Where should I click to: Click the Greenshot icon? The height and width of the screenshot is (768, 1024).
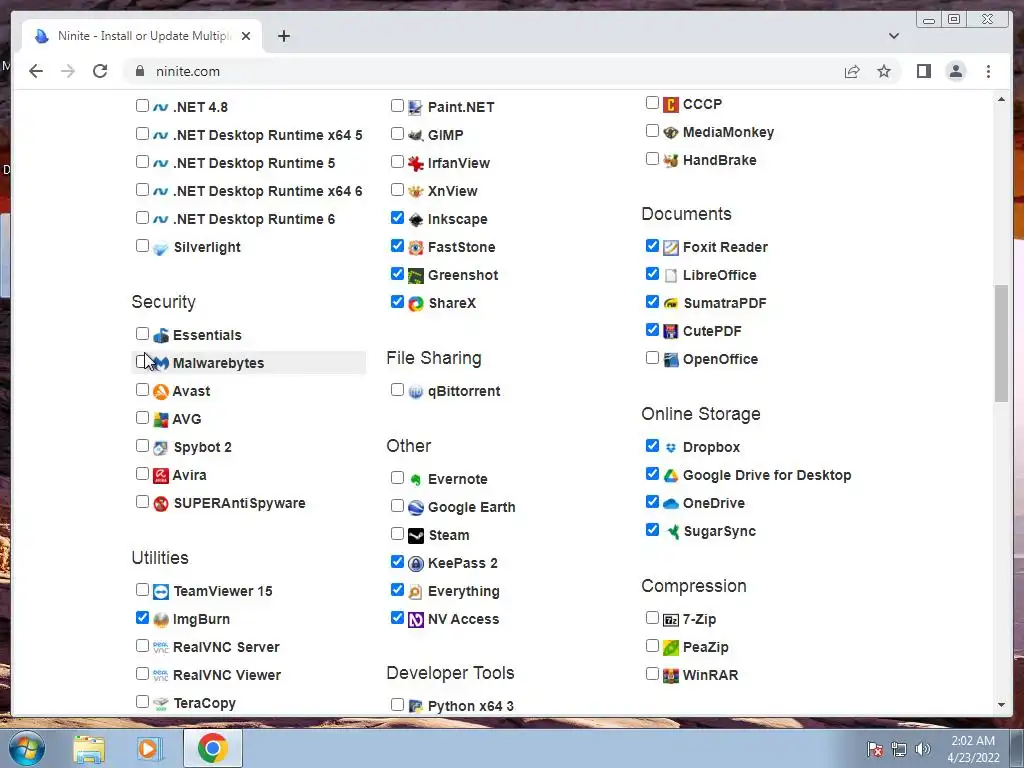pyautogui.click(x=415, y=276)
